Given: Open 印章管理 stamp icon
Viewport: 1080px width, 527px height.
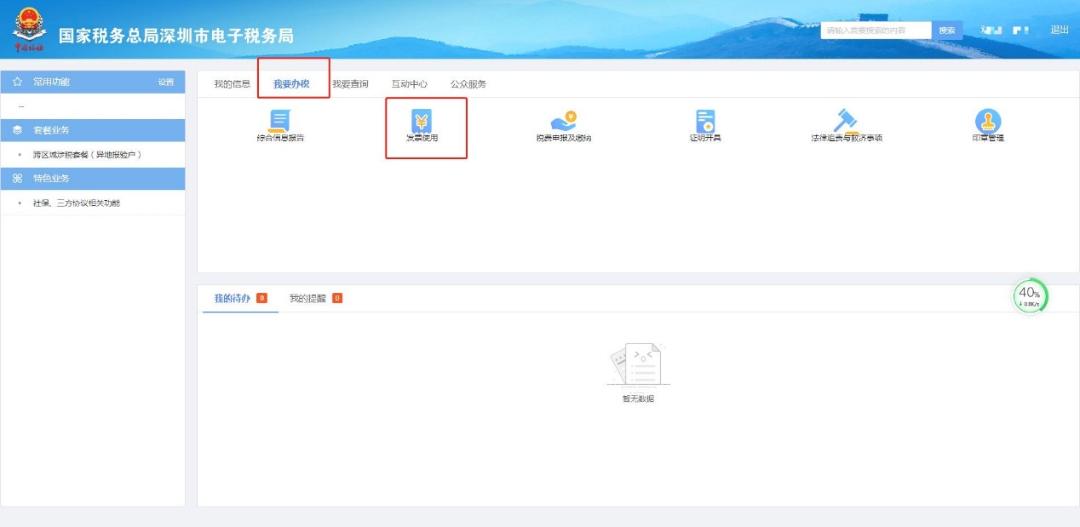Looking at the screenshot, I should (x=988, y=121).
